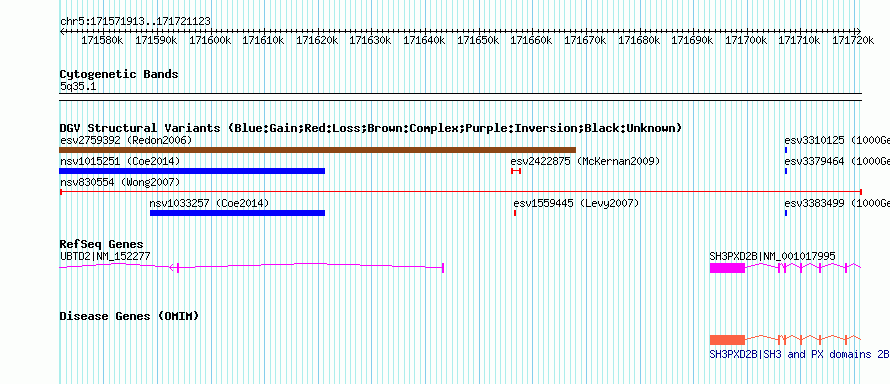The height and width of the screenshot is (384, 890).
Task: Open the esv1559445 (Levy2007) label
Action: pyautogui.click(x=576, y=203)
